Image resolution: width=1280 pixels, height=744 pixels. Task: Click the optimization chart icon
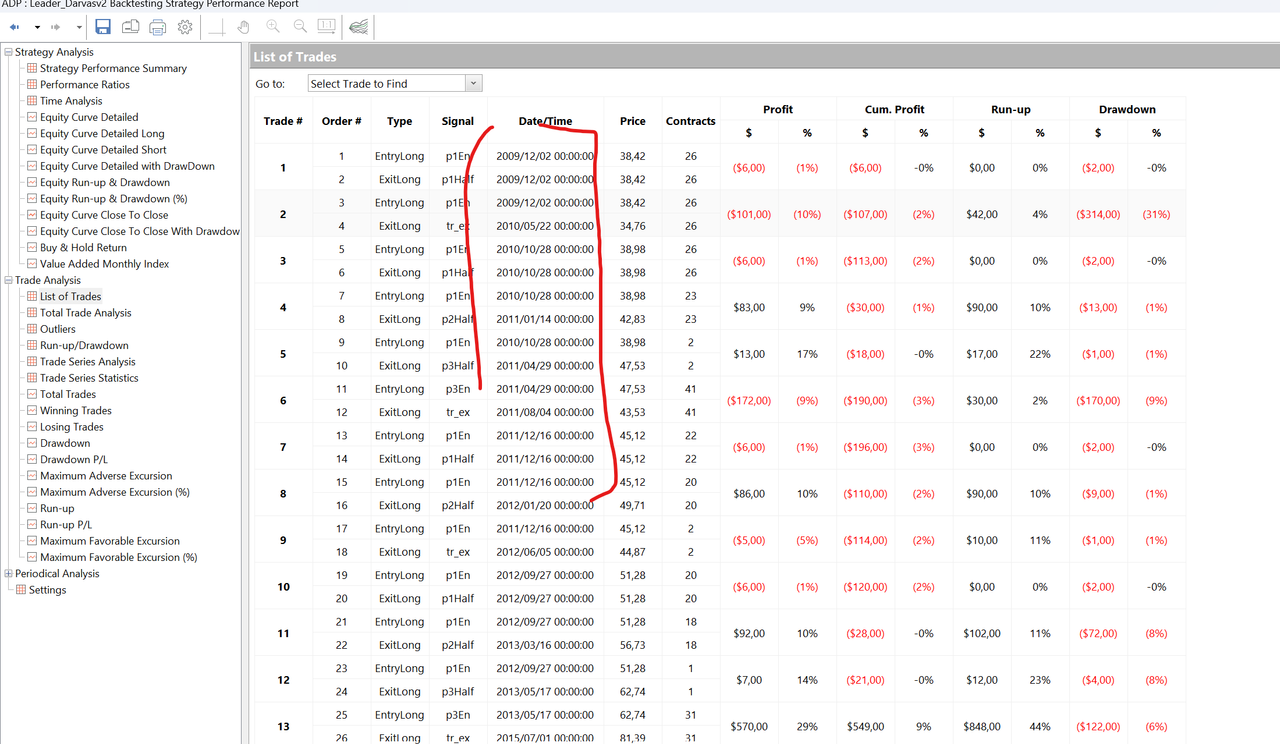(x=359, y=27)
